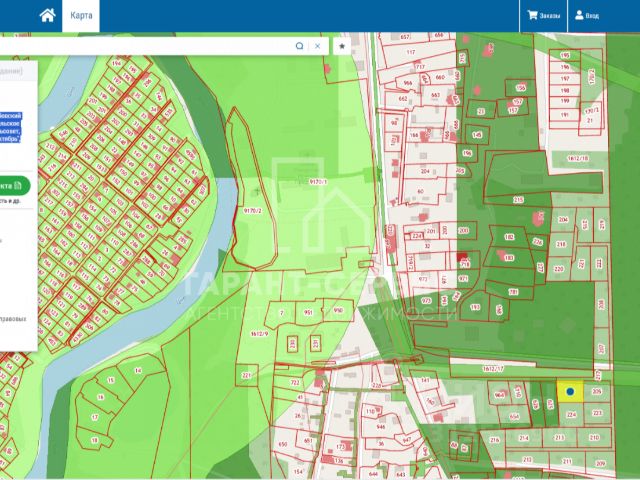
Task: Click the blue marker on yellow parcel
Action: click(x=570, y=391)
